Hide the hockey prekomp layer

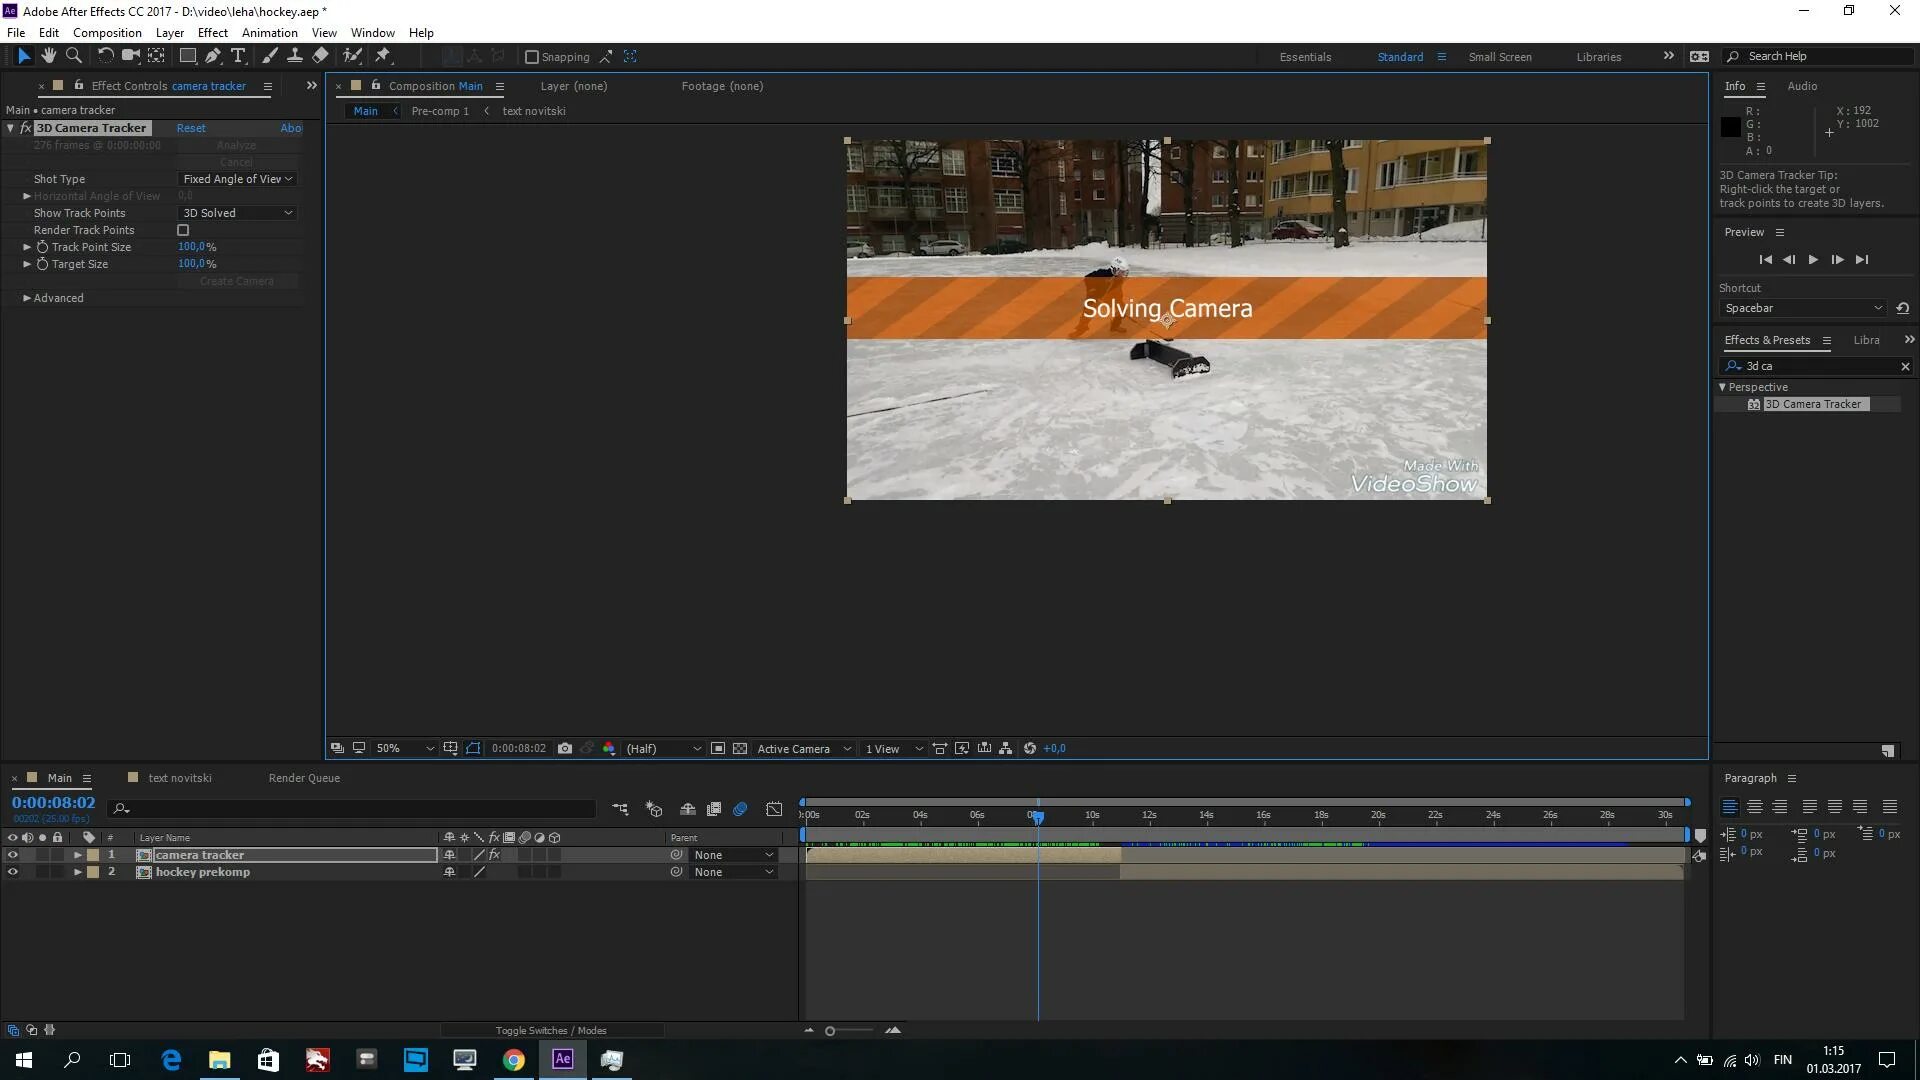[12, 872]
